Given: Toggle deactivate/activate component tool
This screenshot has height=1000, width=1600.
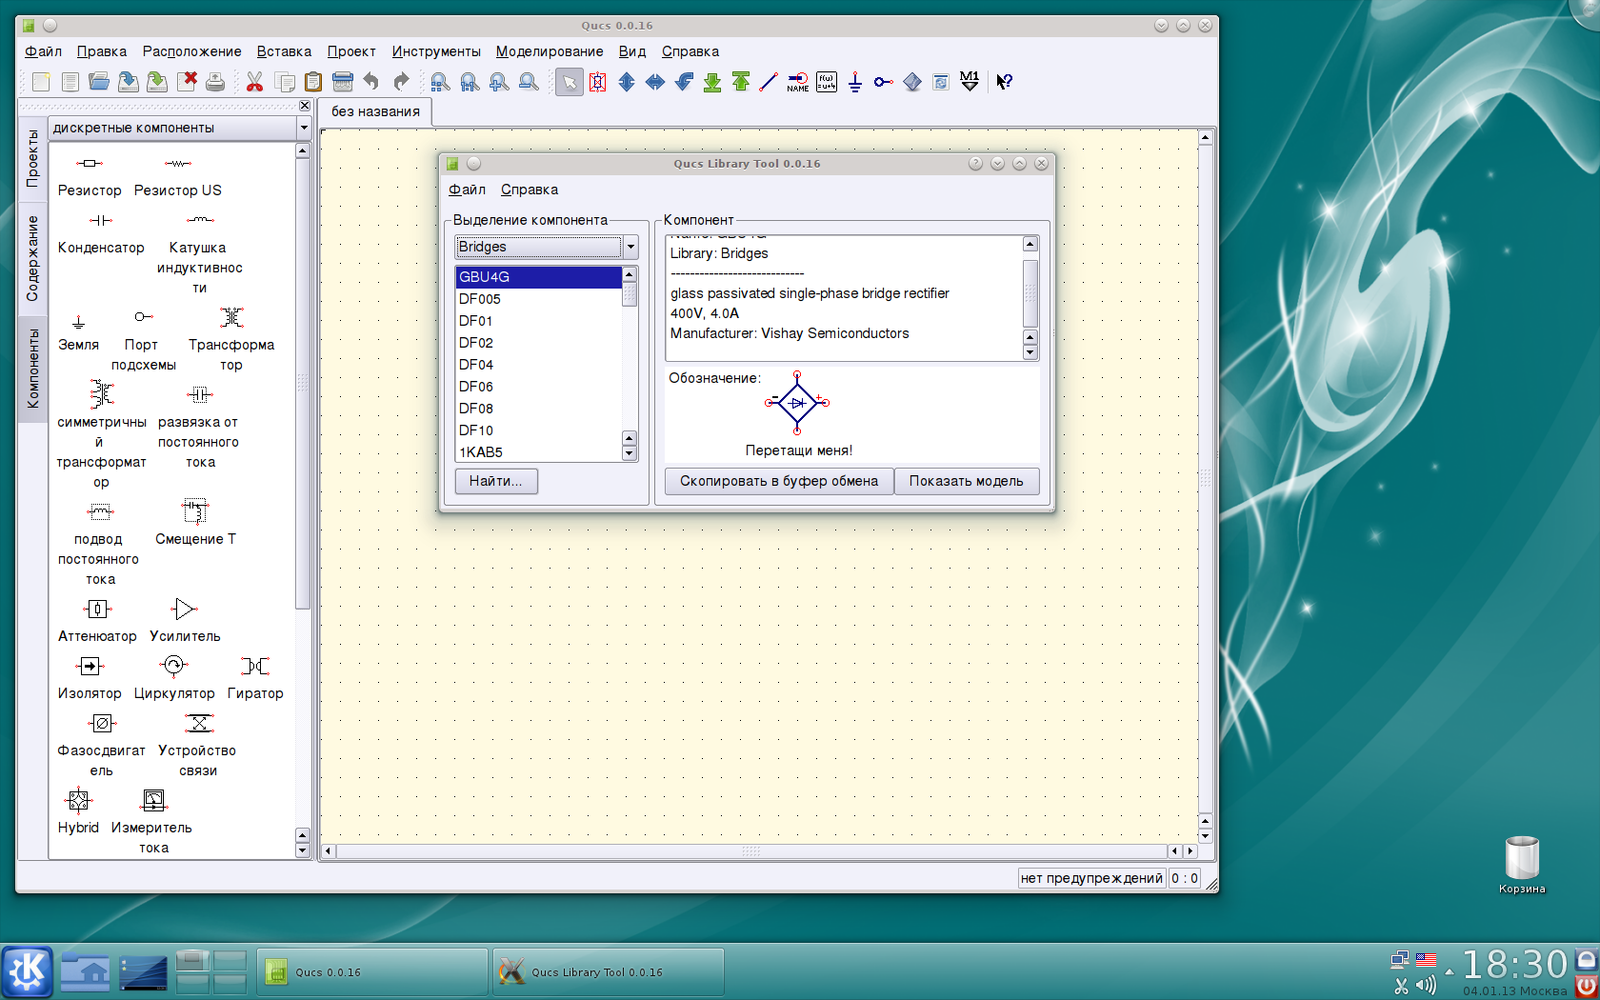Looking at the screenshot, I should (597, 82).
